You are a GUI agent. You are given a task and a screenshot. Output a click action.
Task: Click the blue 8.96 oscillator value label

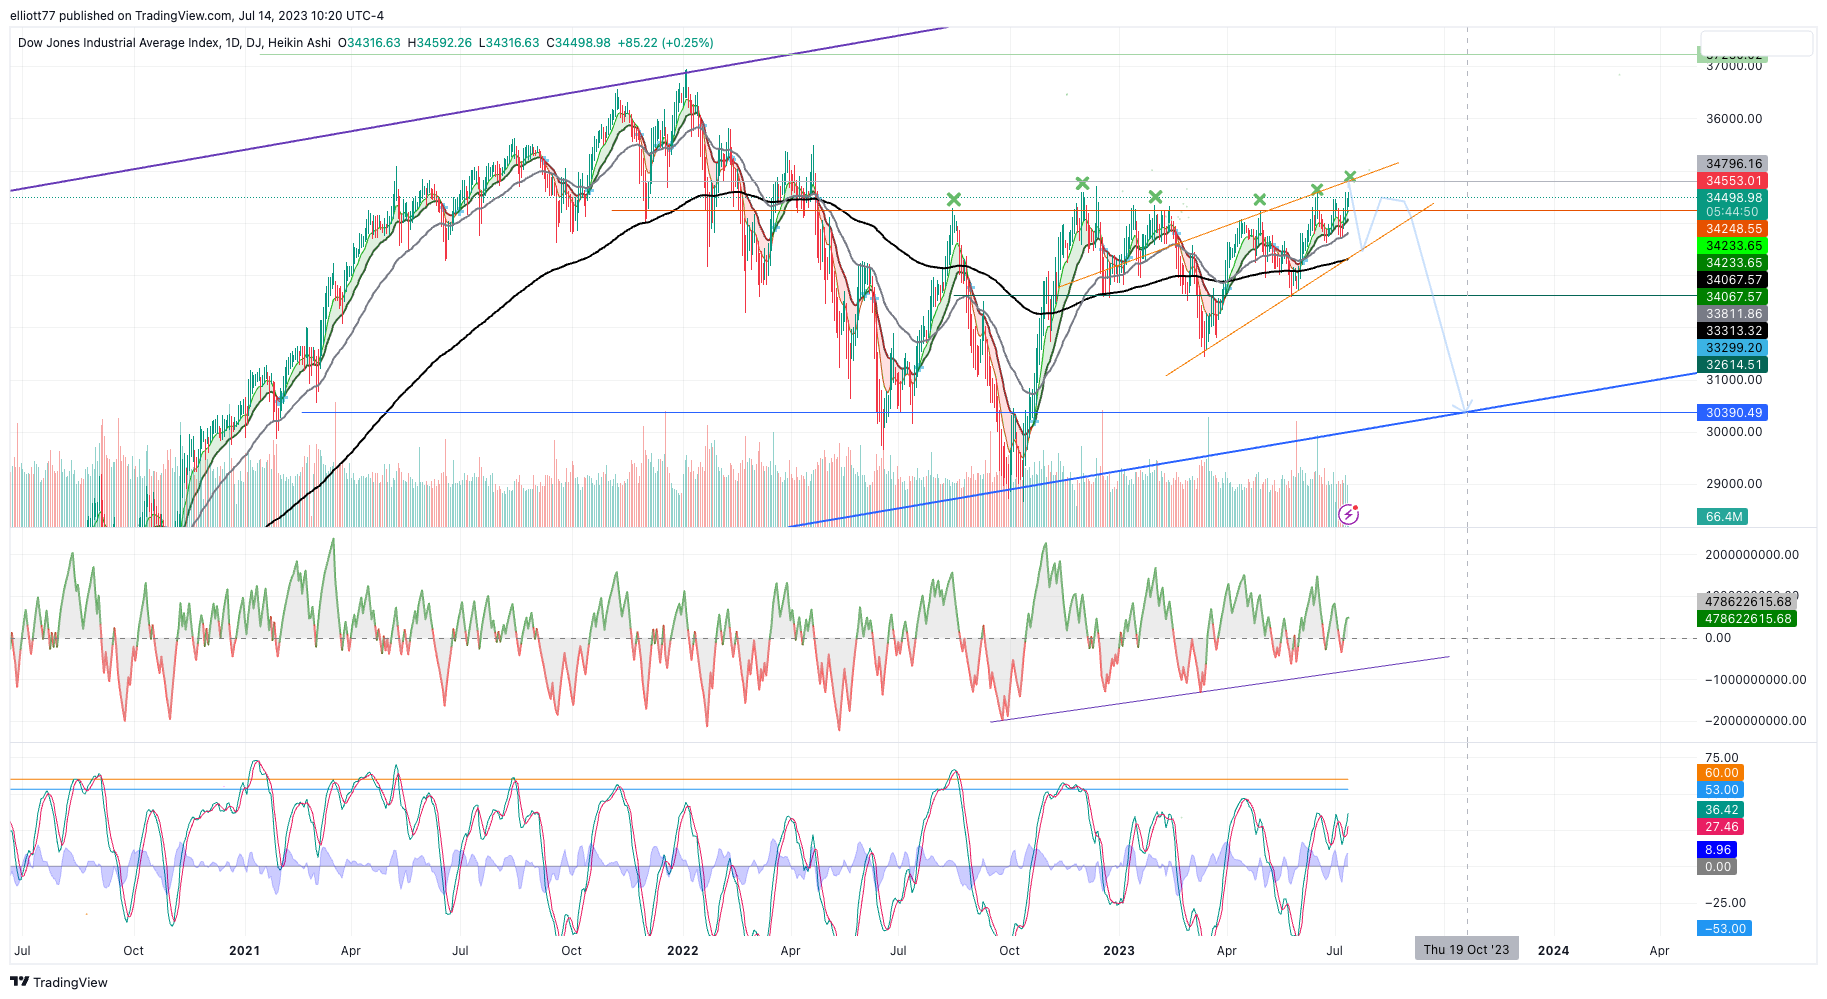click(1717, 850)
